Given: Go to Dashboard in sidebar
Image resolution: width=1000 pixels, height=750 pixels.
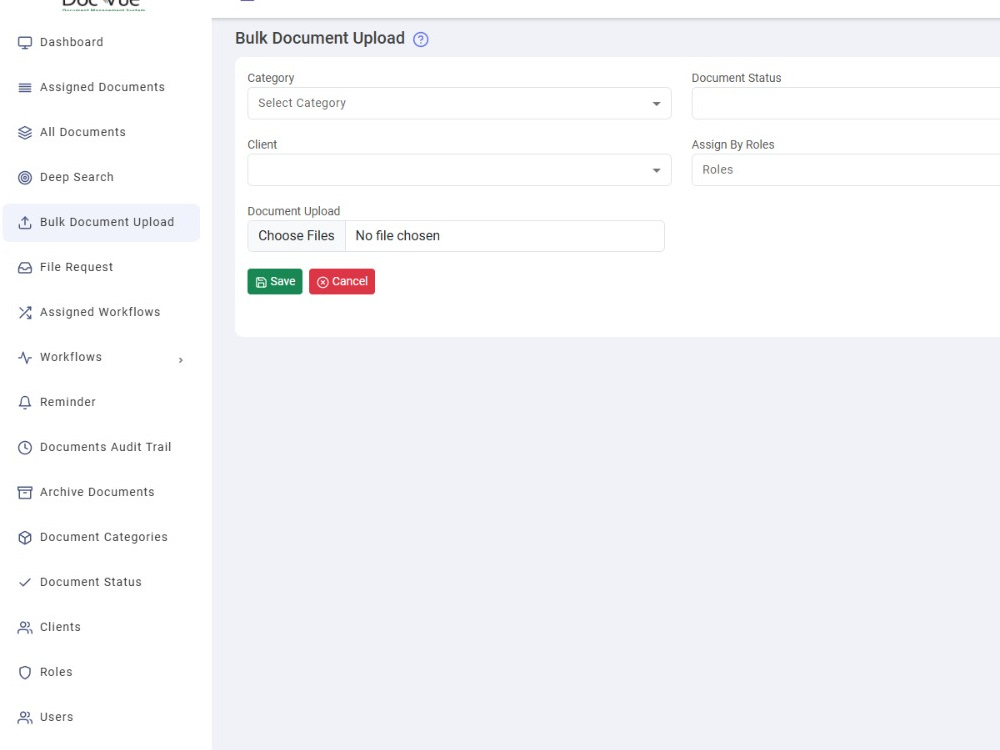Looking at the screenshot, I should tap(71, 42).
